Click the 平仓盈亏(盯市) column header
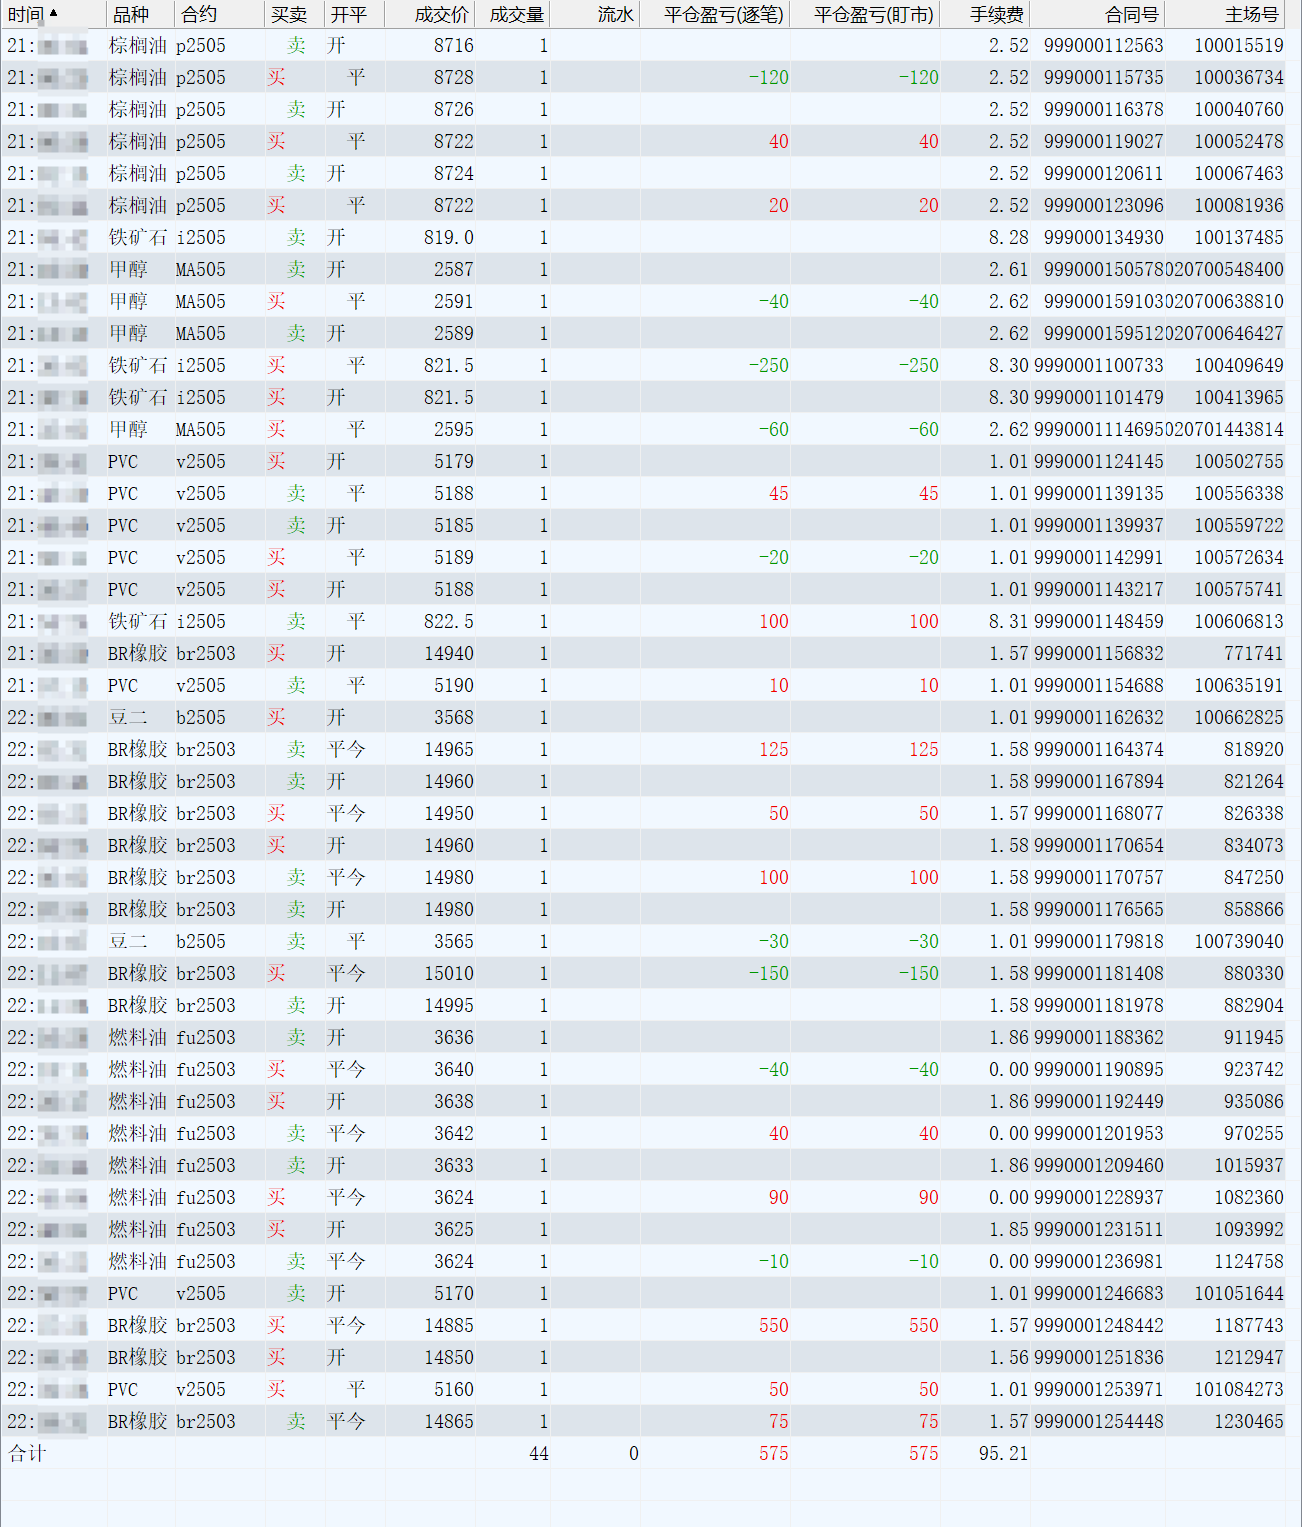The image size is (1302, 1527). pyautogui.click(x=873, y=14)
